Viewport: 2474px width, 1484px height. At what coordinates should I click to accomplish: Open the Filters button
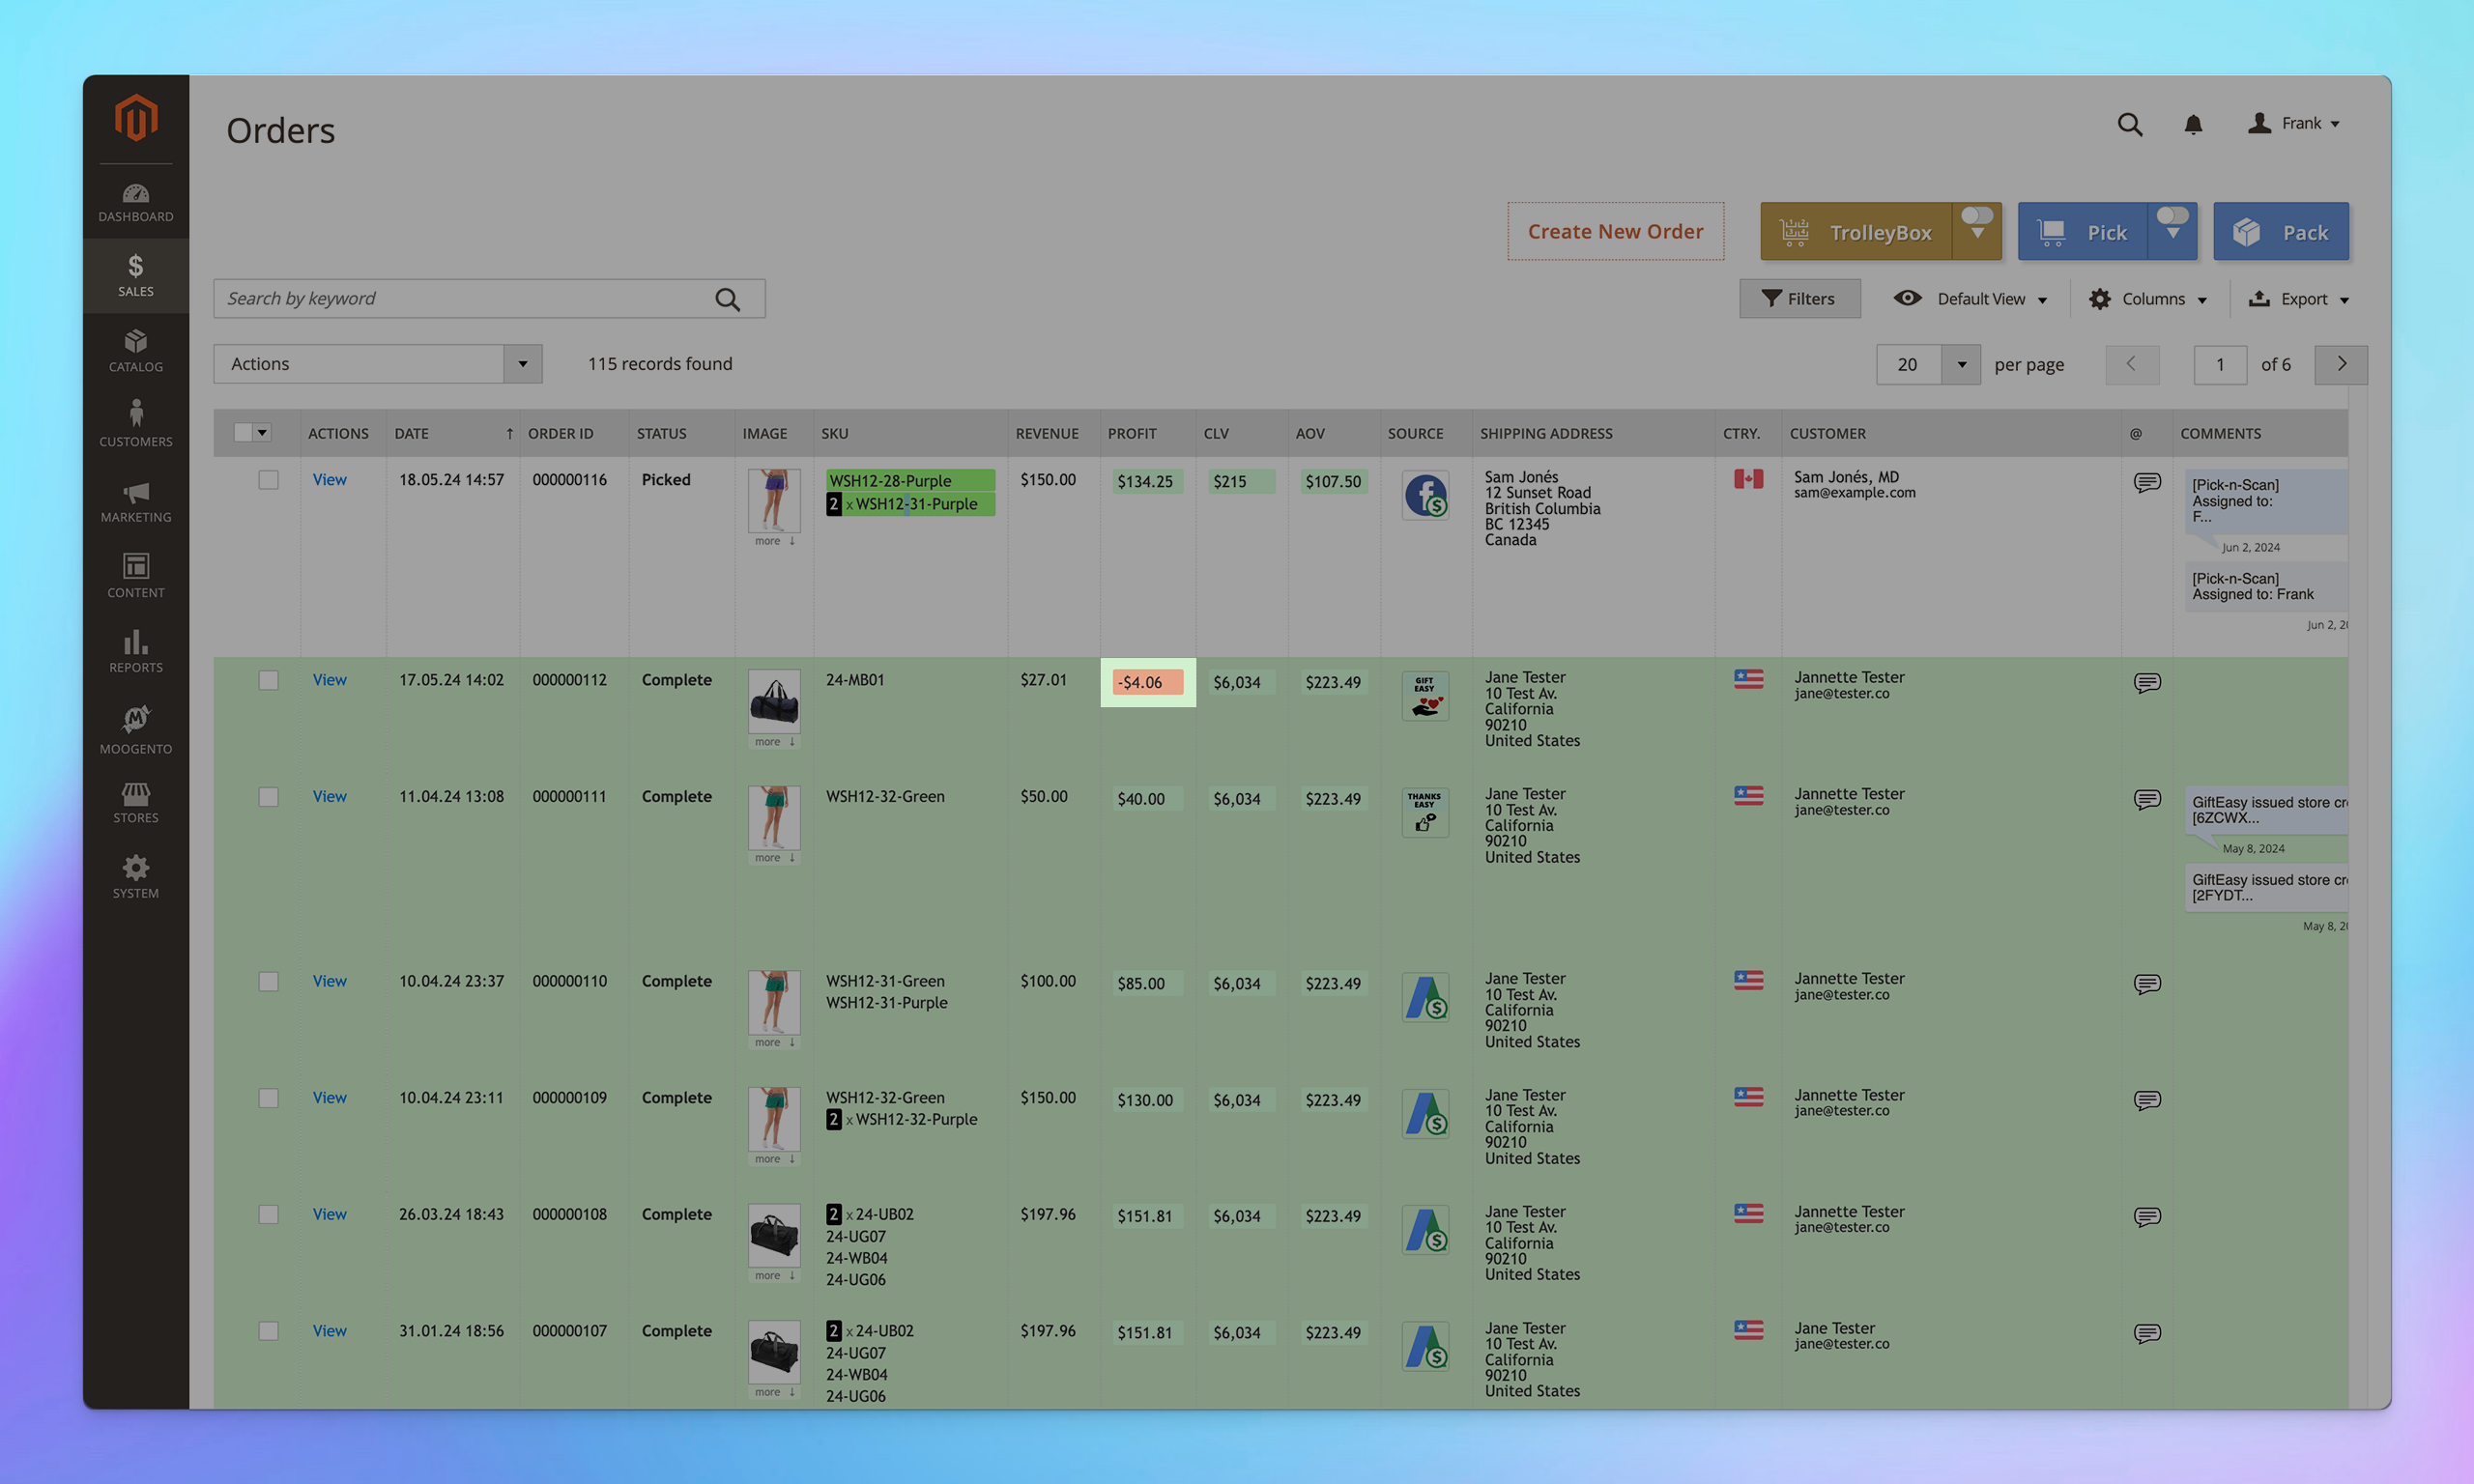1800,299
